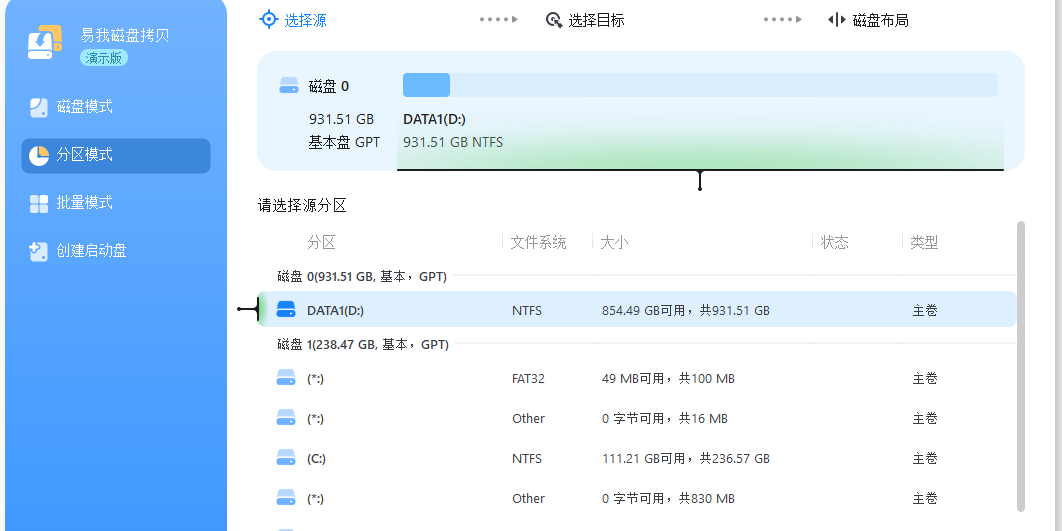Viewport: 1062px width, 531px height.
Task: Click the Disk 0 usage bar
Action: click(x=700, y=85)
